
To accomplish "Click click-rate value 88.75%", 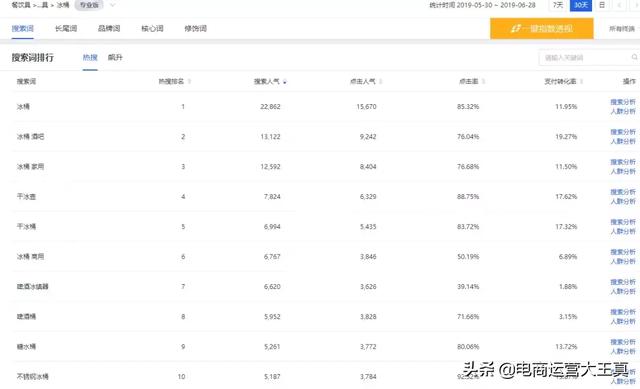I will tap(468, 197).
